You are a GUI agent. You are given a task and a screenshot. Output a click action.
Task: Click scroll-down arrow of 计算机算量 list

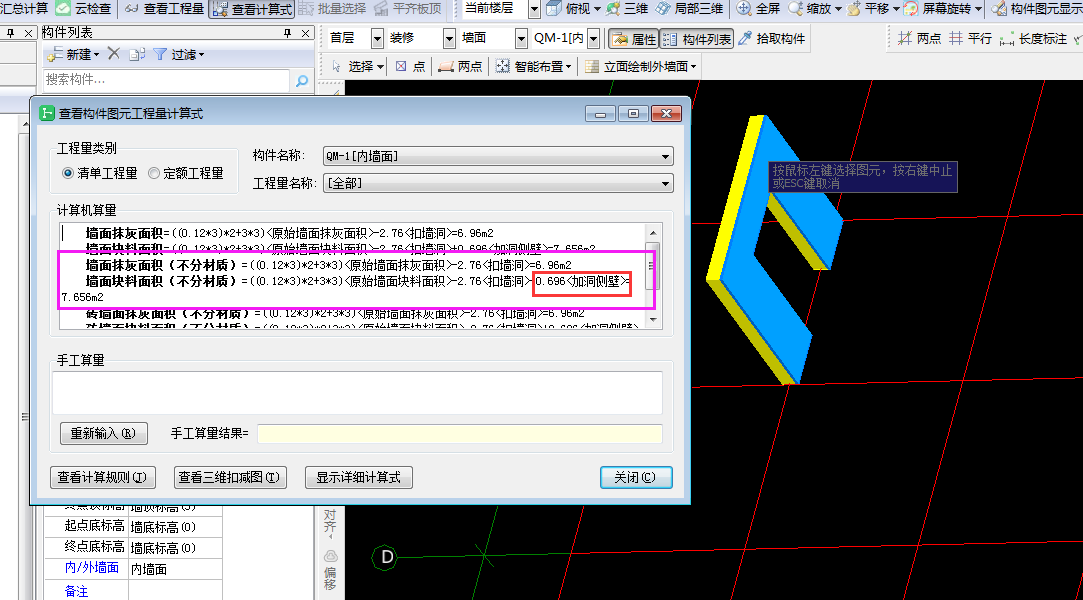point(652,320)
